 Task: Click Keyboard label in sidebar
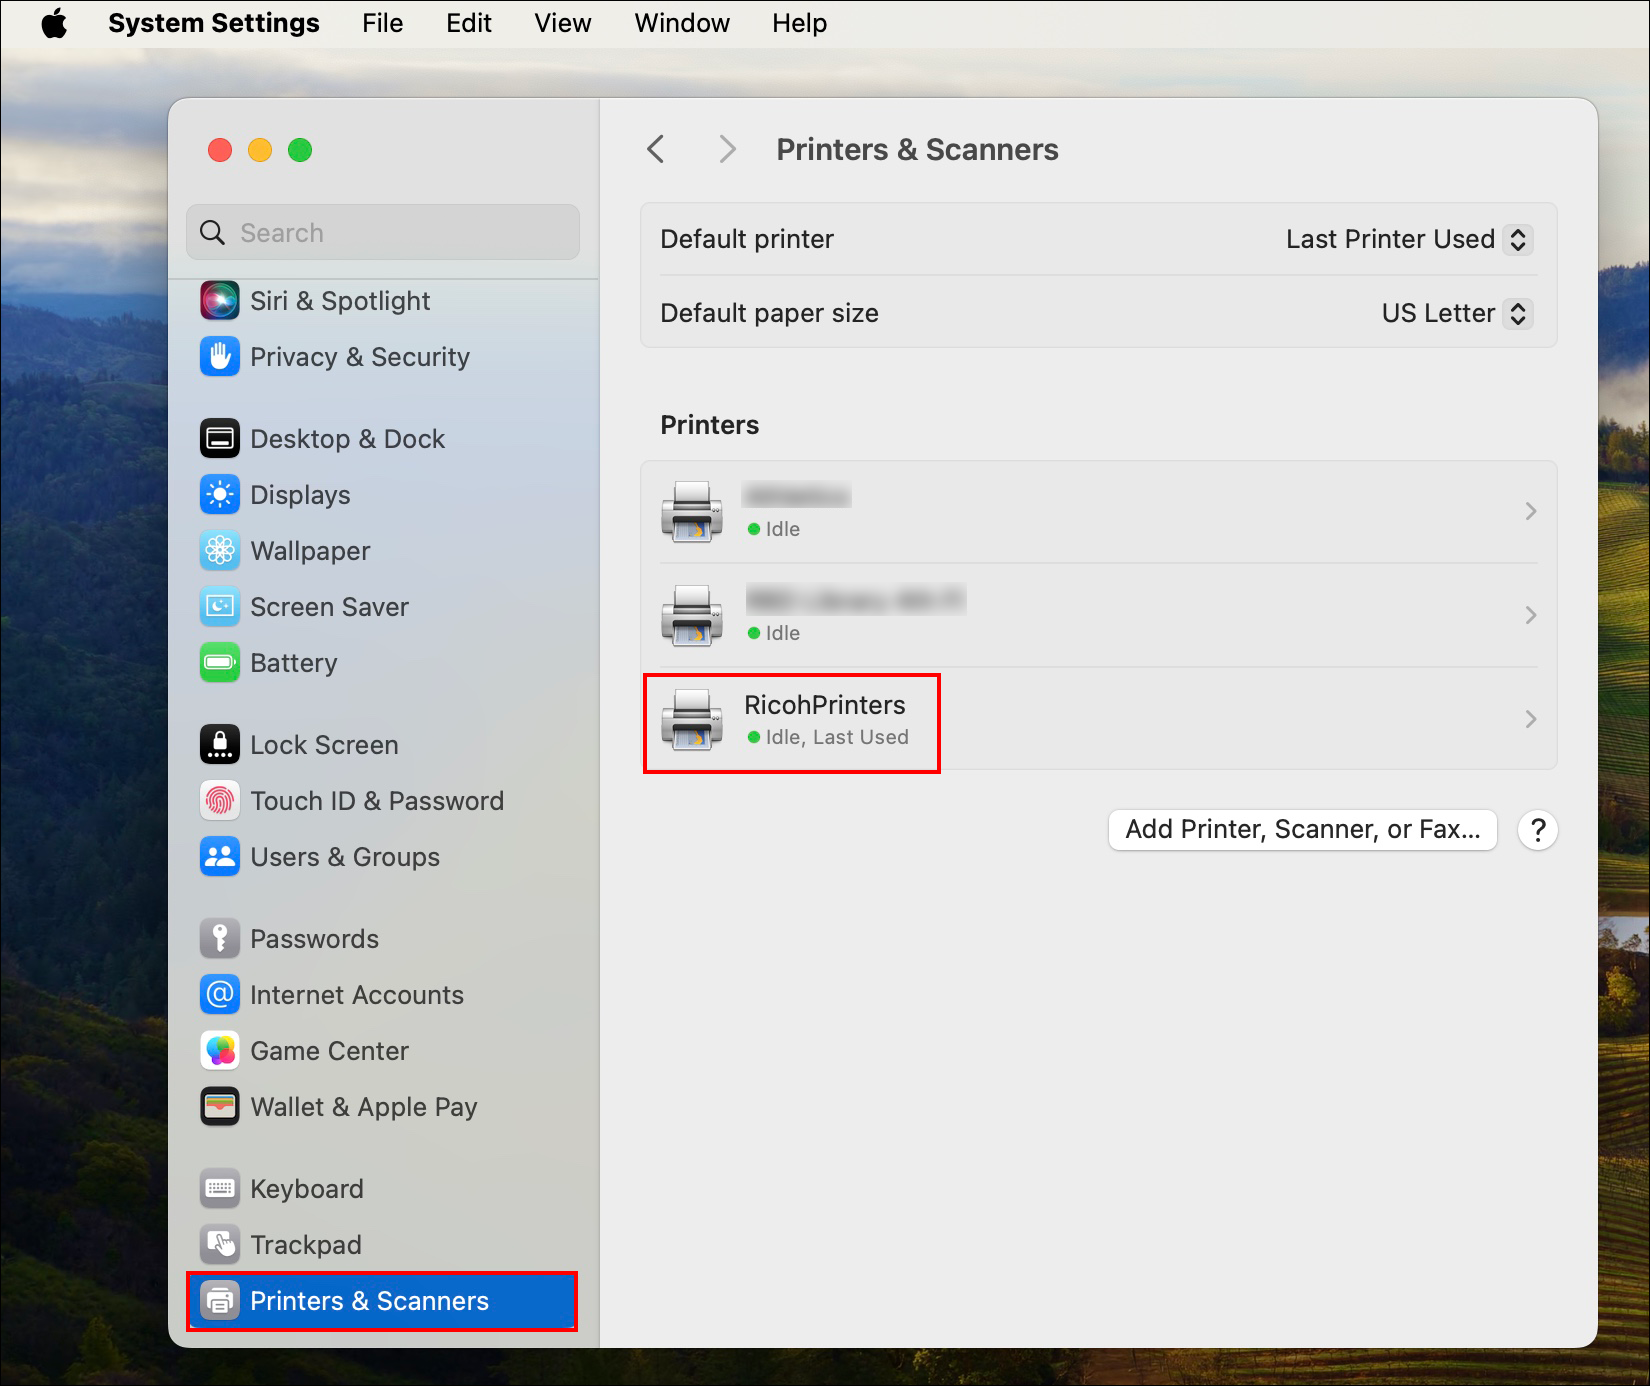click(307, 1189)
